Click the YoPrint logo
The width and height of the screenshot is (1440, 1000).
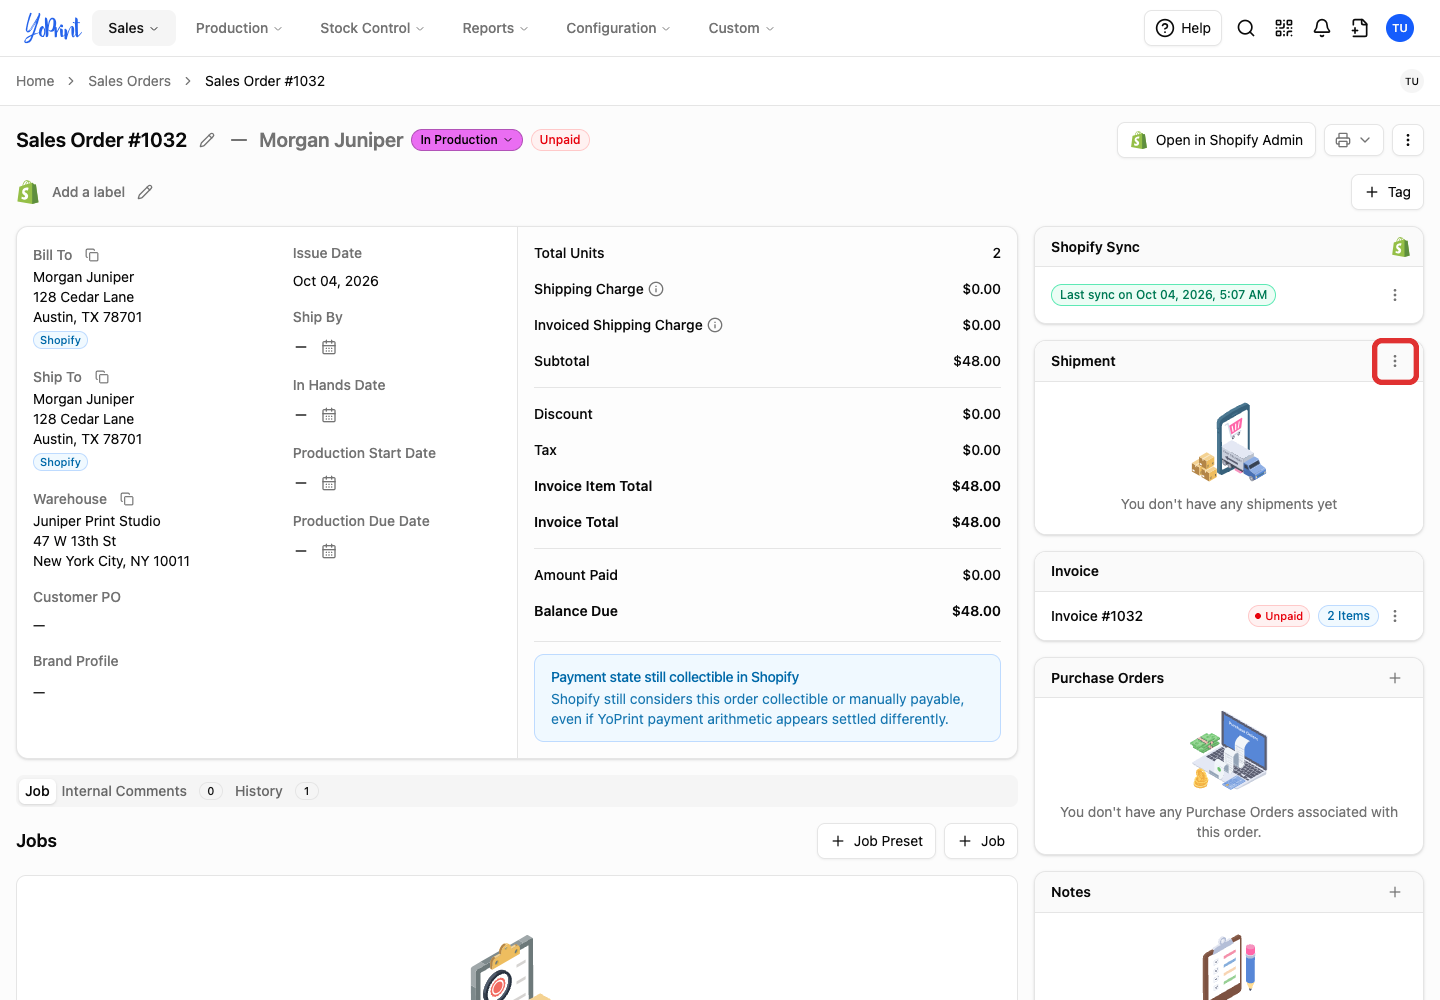point(52,28)
